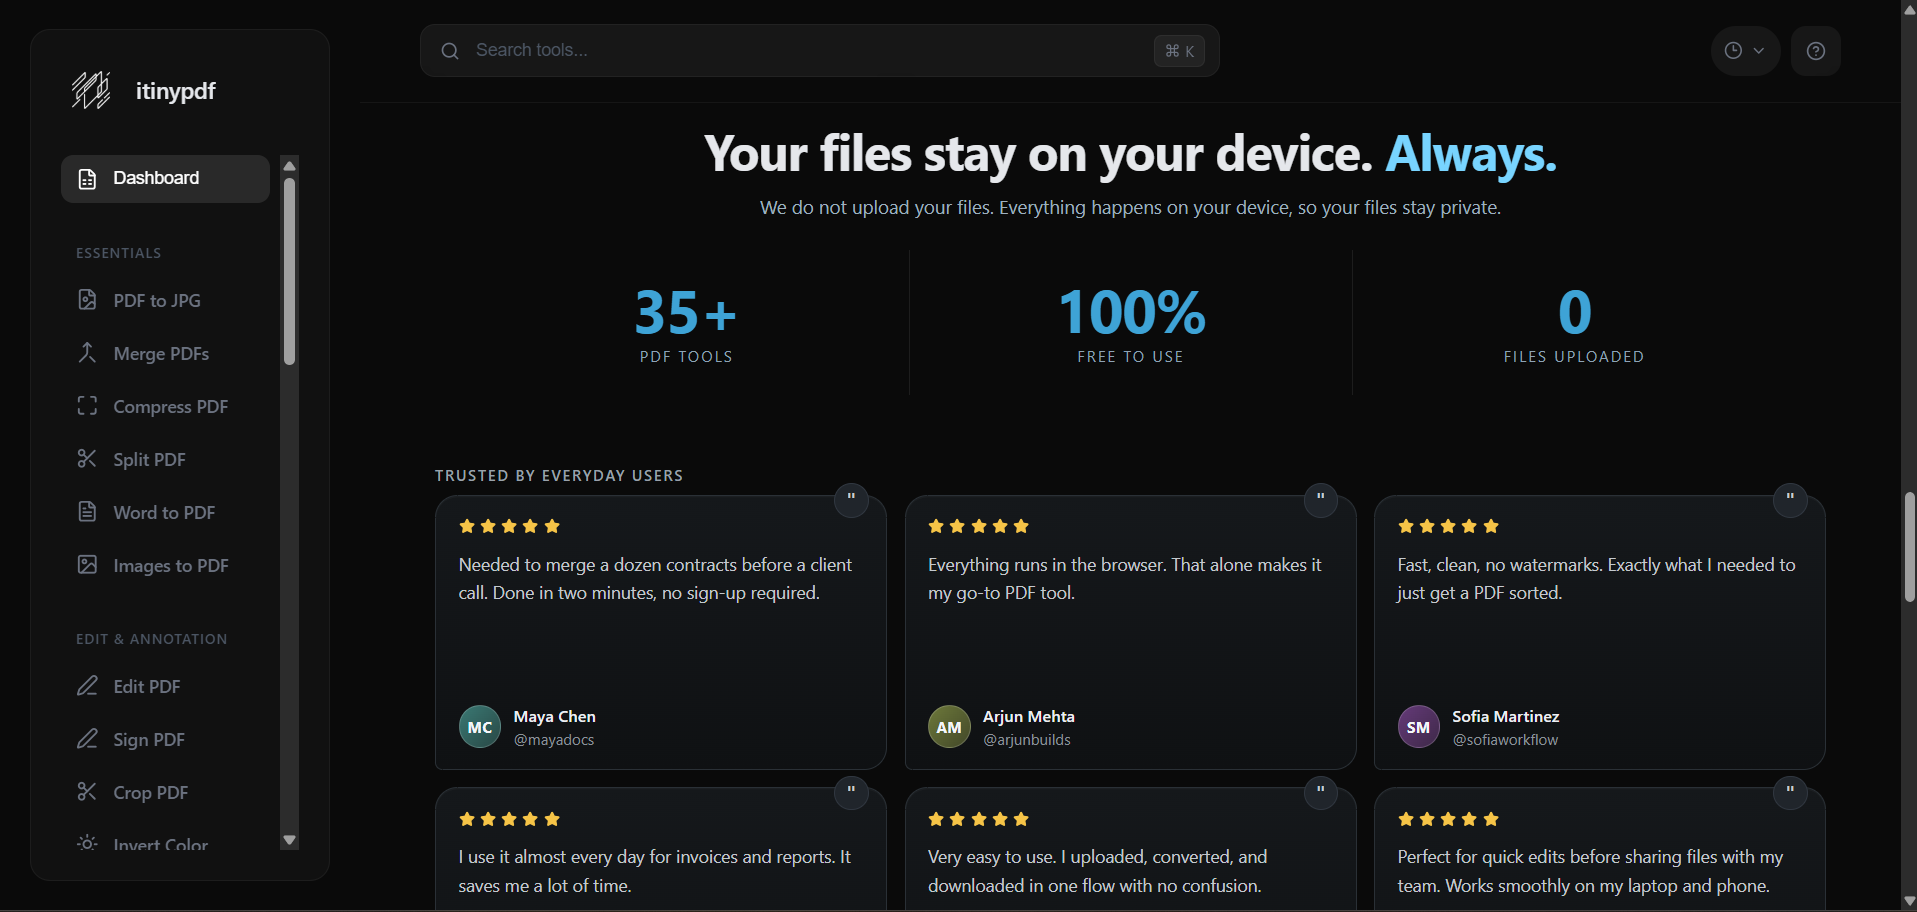Click the search magnifier icon
This screenshot has width=1917, height=912.
449,50
